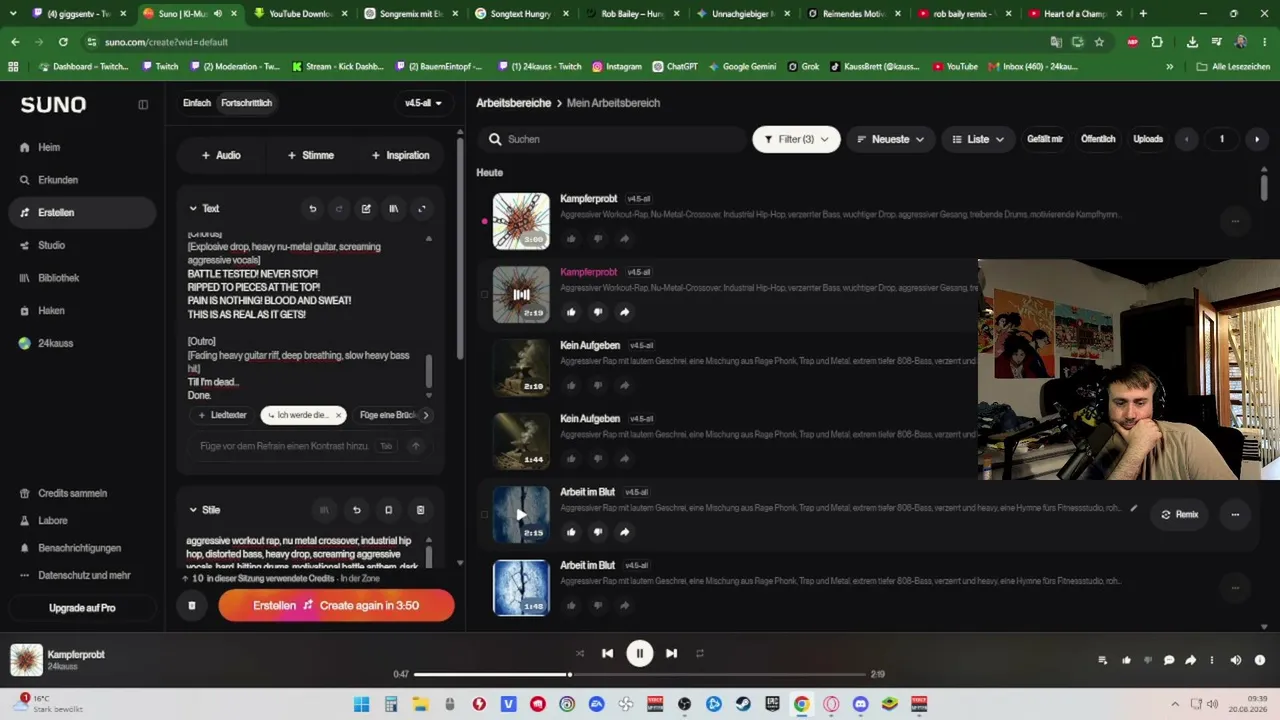Open the Liste view dropdown
The image size is (1280, 720).
tap(978, 139)
